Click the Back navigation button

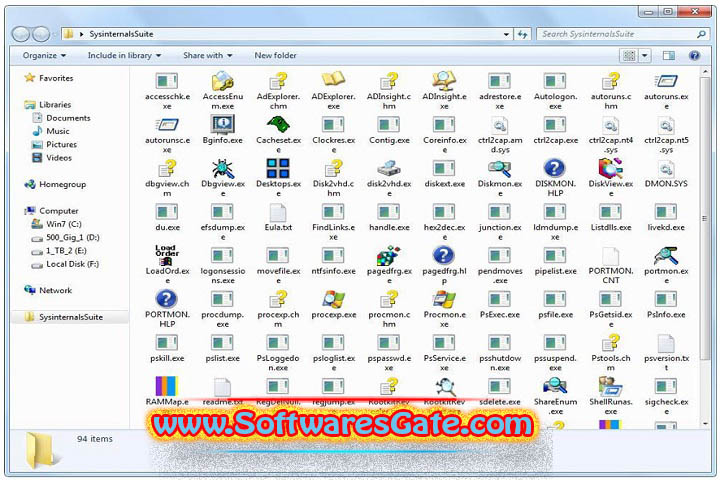[20, 34]
